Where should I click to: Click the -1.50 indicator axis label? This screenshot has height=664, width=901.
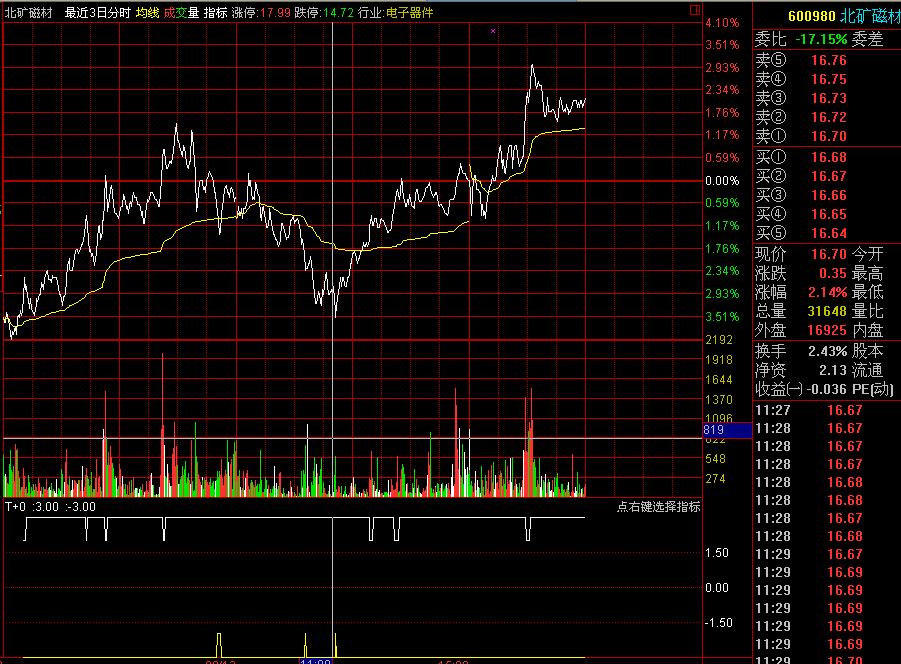[x=717, y=623]
